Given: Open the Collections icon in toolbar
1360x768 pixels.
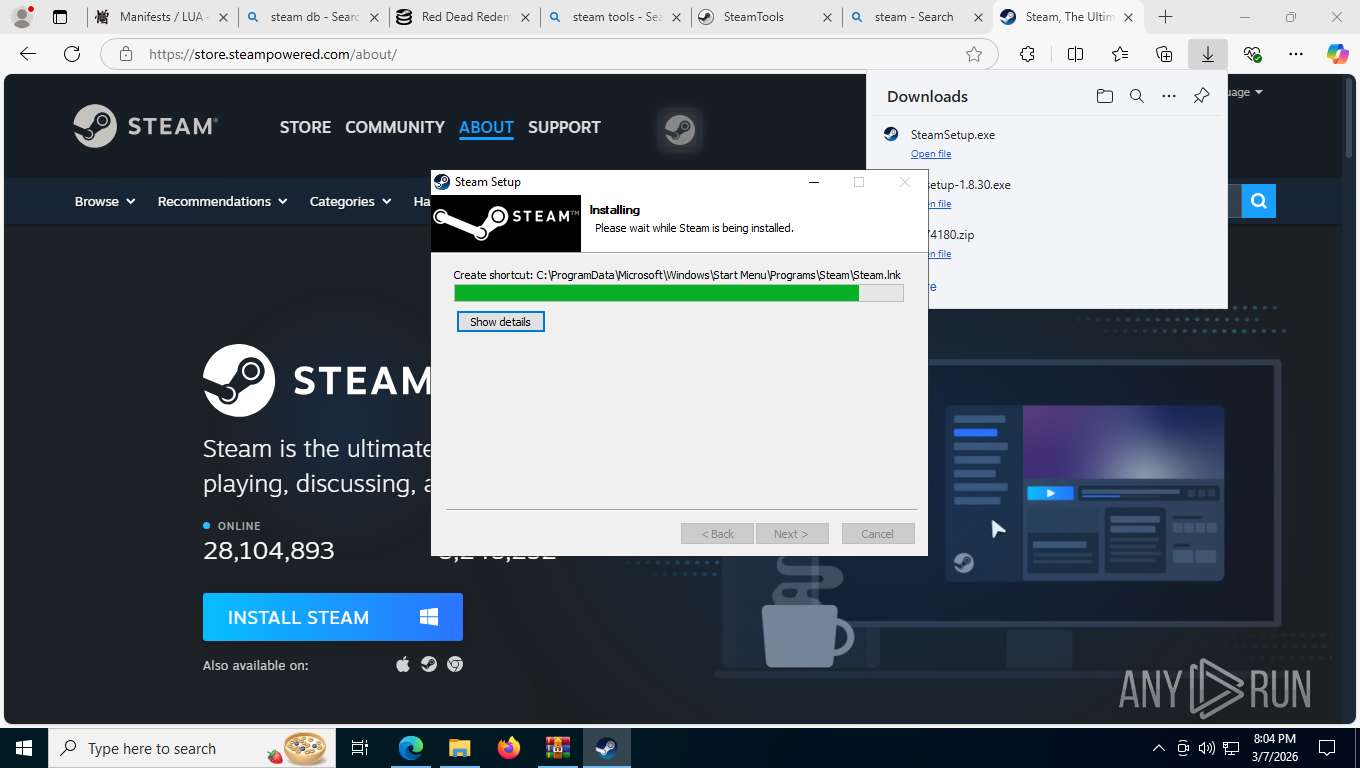Looking at the screenshot, I should [x=1163, y=54].
